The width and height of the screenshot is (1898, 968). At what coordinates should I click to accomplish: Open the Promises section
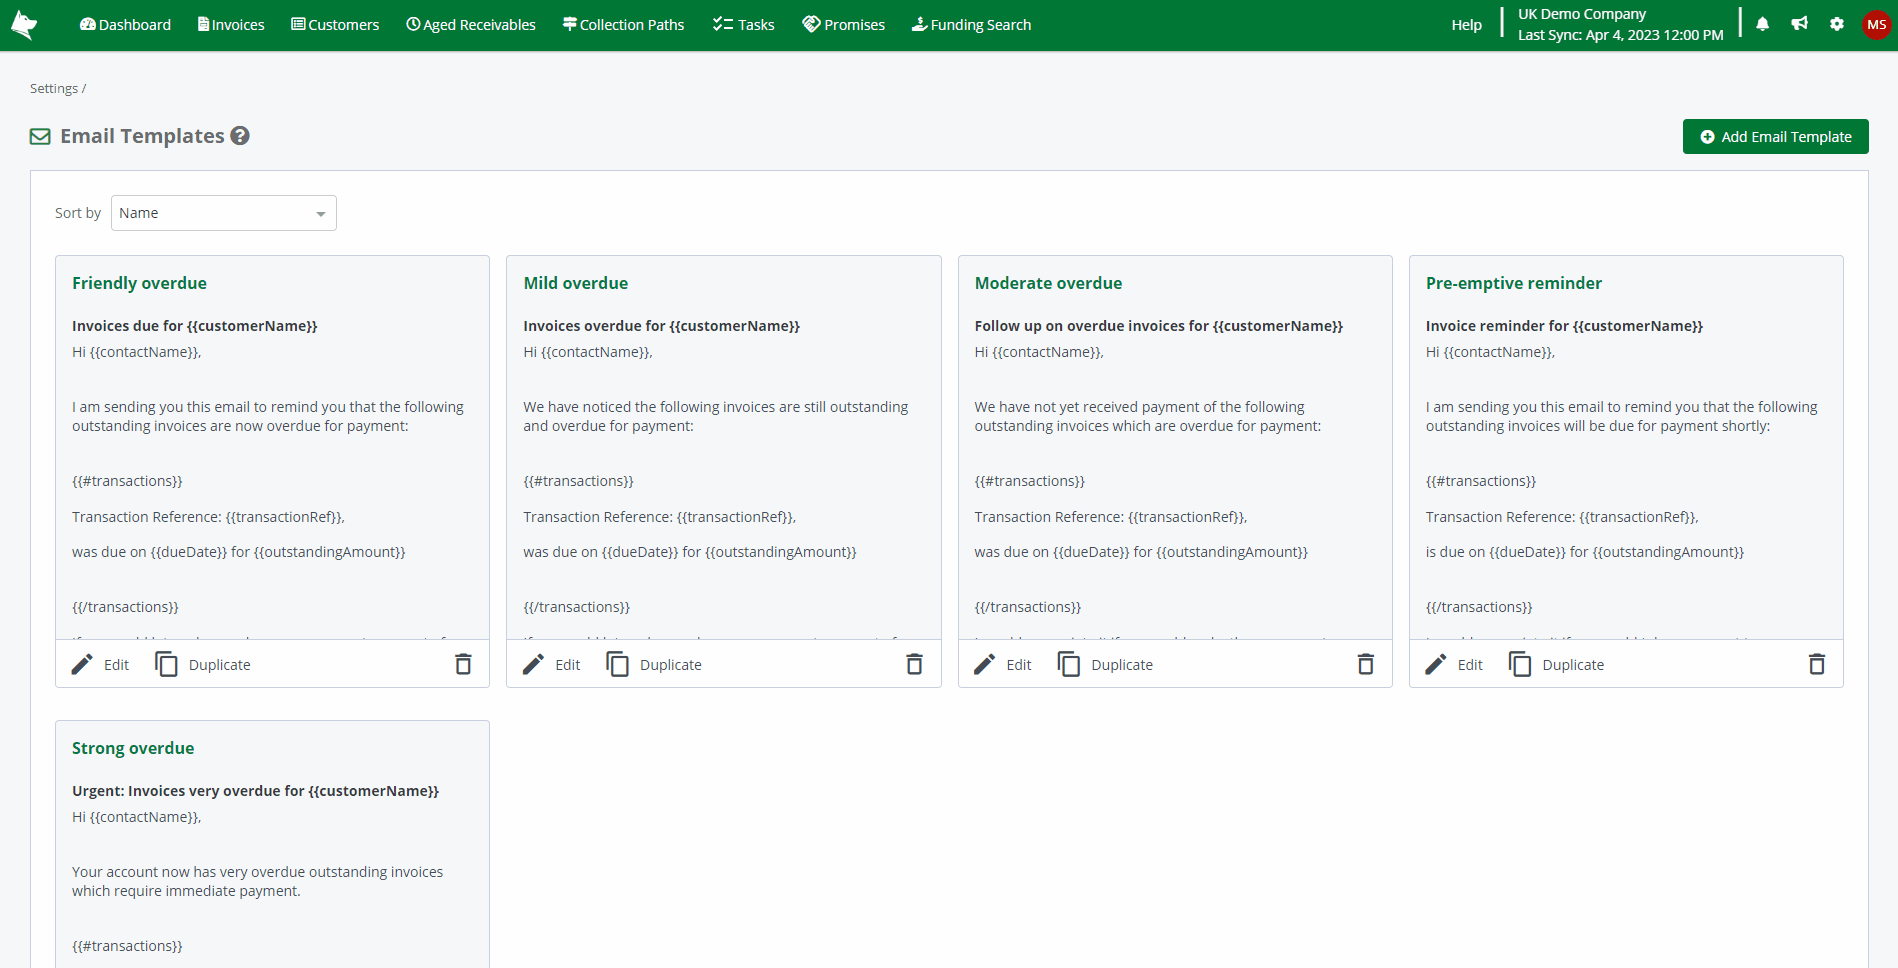coord(843,24)
